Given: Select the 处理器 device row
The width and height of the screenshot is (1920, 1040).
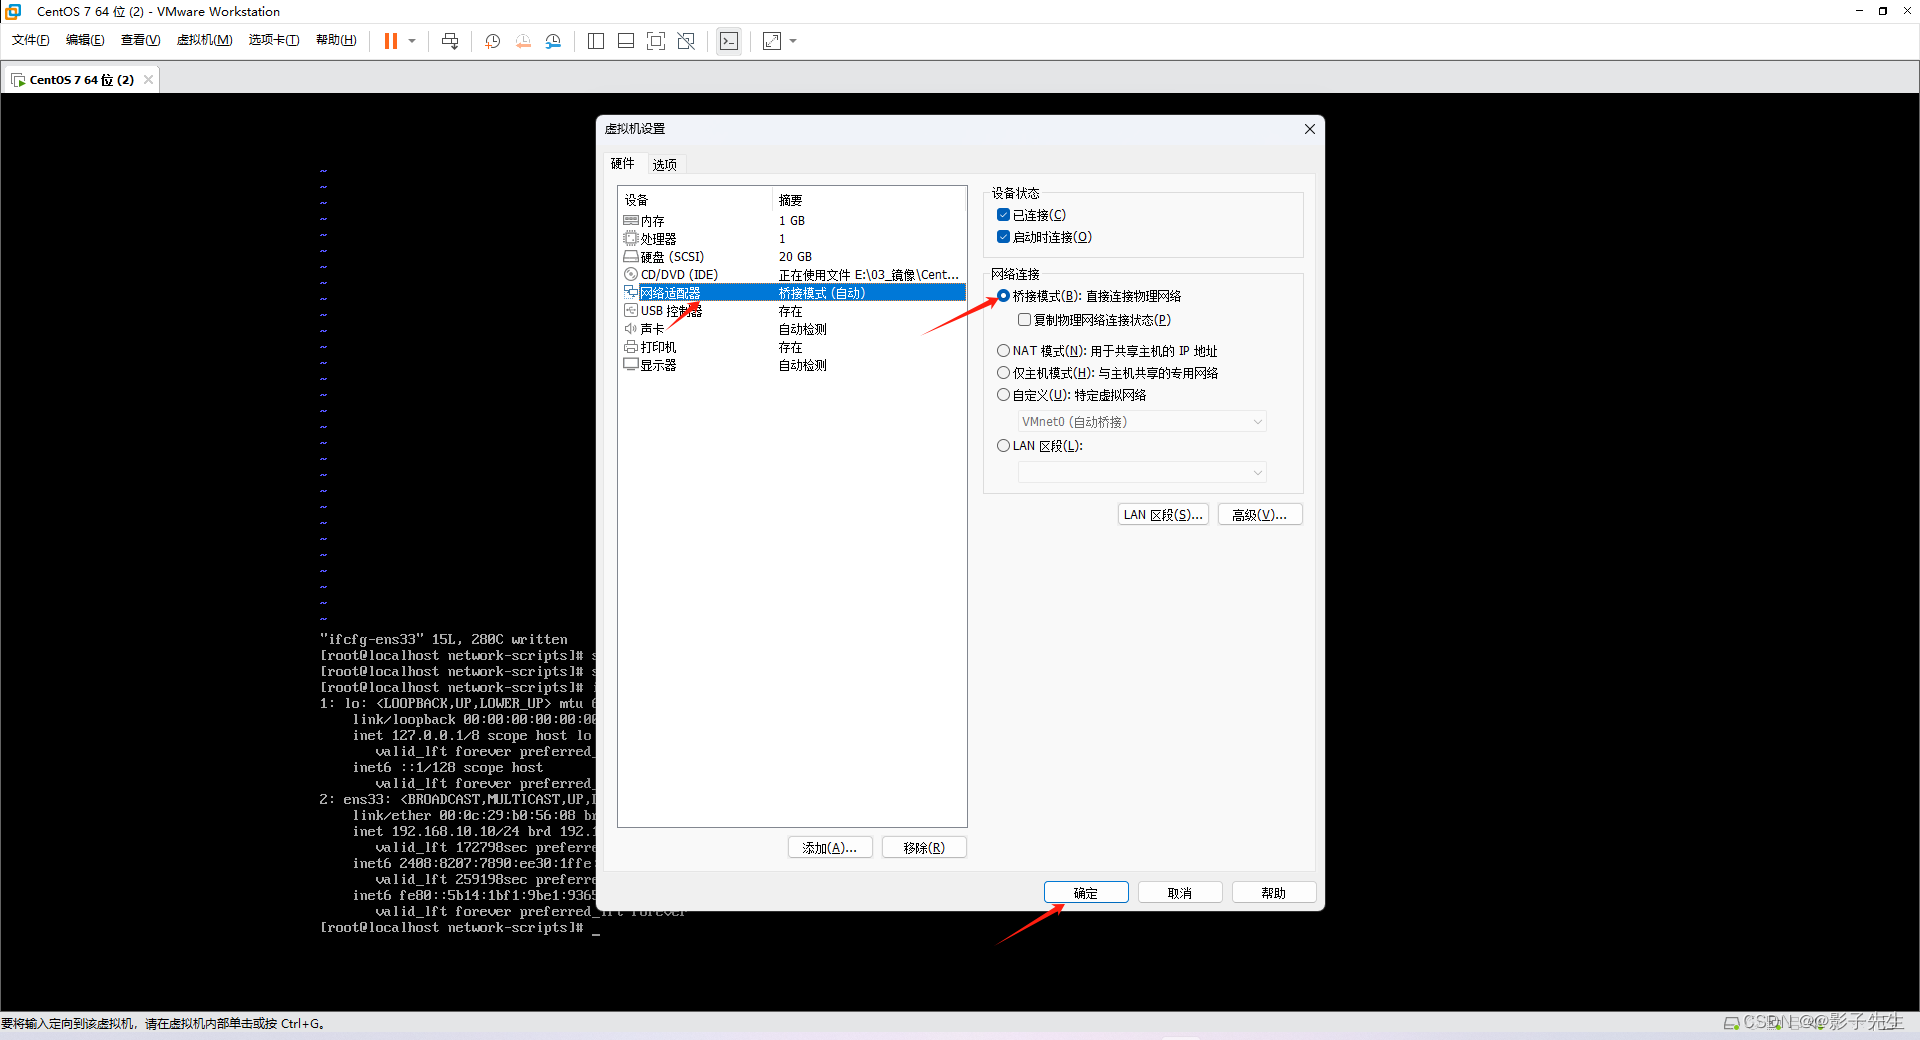Looking at the screenshot, I should (792, 239).
